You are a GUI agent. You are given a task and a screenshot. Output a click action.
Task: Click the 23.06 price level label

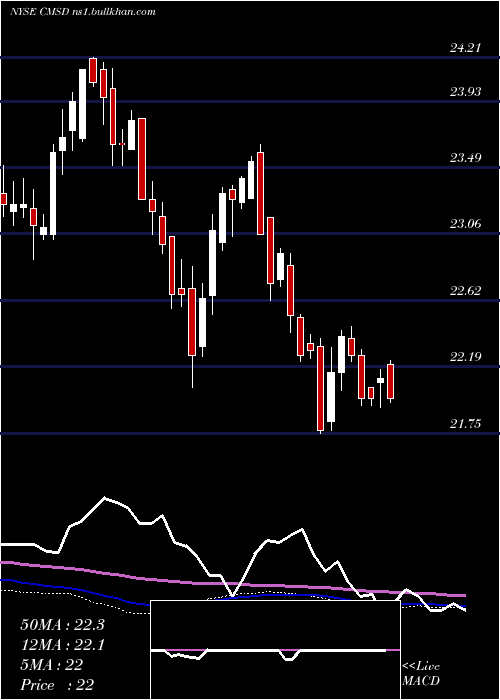465,223
